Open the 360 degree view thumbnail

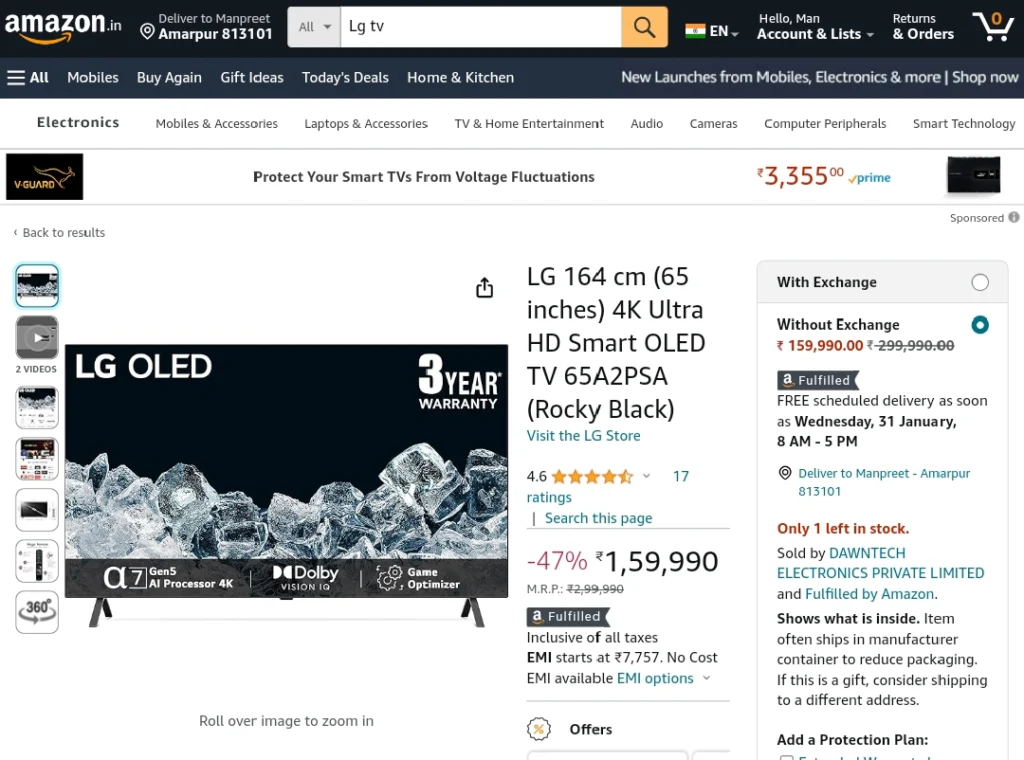37,612
